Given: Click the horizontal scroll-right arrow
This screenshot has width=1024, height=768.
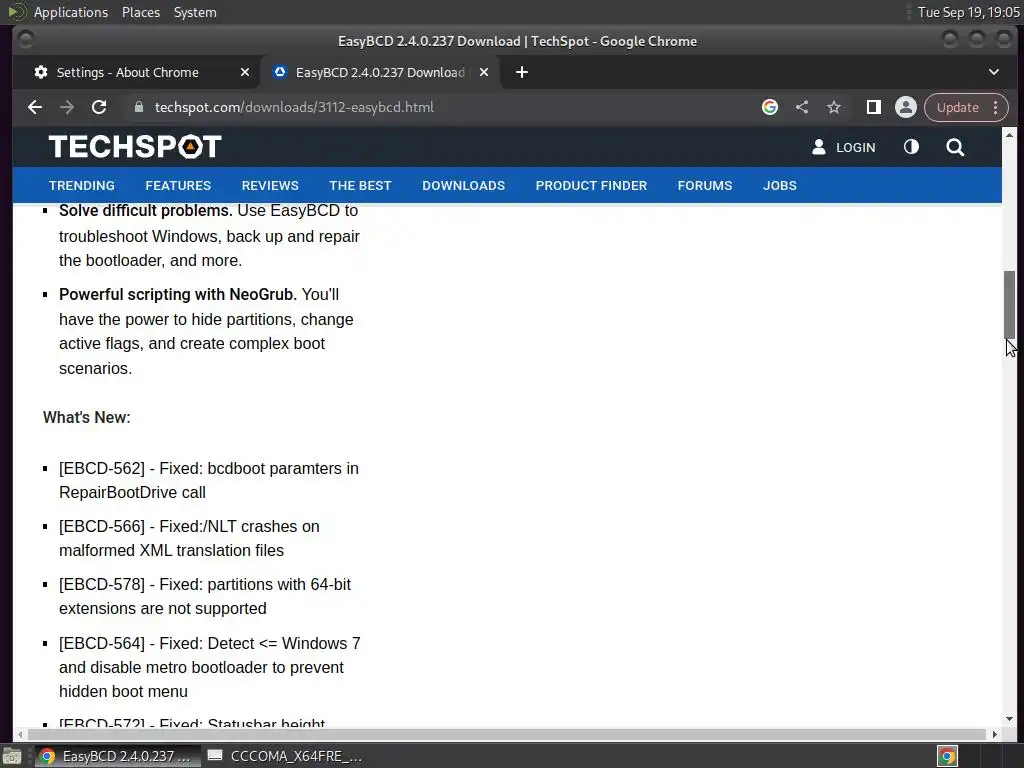Looking at the screenshot, I should pos(995,735).
